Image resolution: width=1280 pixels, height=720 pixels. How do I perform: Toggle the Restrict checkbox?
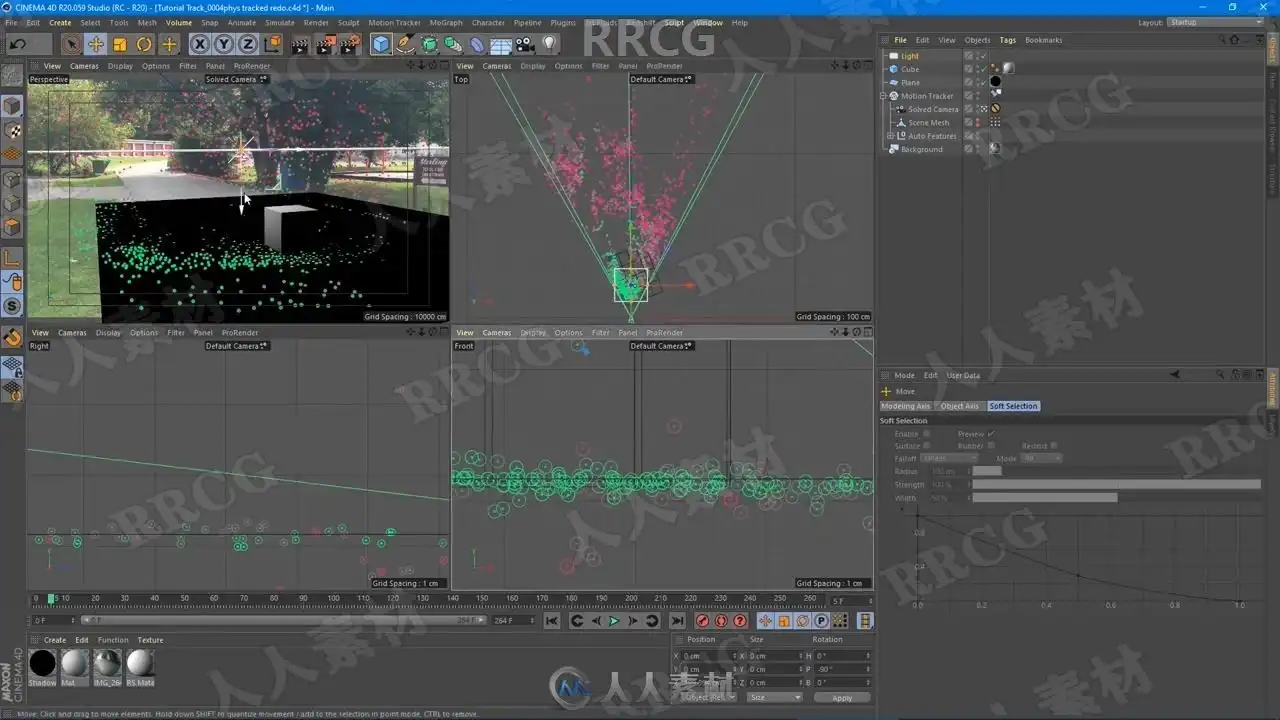pyautogui.click(x=1054, y=446)
